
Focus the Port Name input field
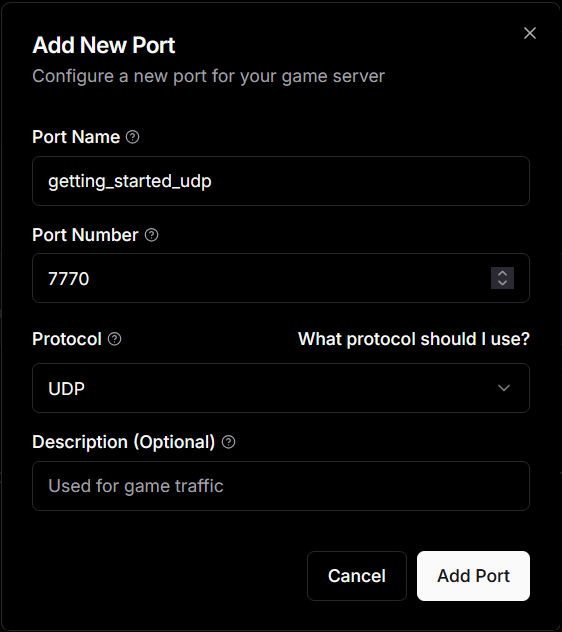click(281, 181)
